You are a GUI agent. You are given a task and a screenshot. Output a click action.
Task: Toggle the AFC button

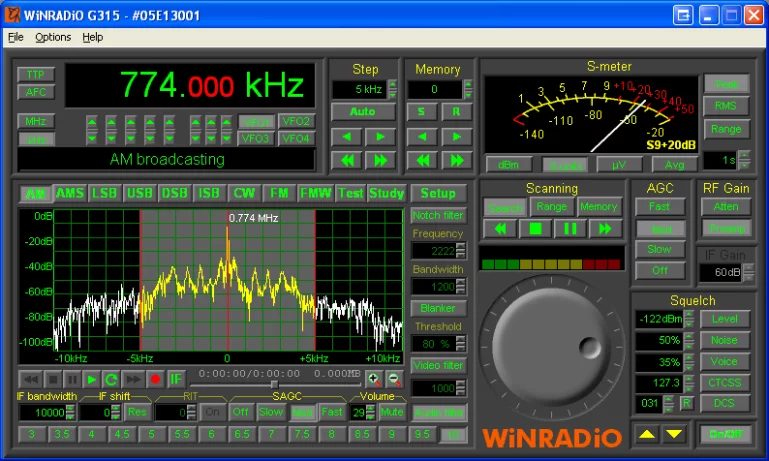click(x=36, y=92)
